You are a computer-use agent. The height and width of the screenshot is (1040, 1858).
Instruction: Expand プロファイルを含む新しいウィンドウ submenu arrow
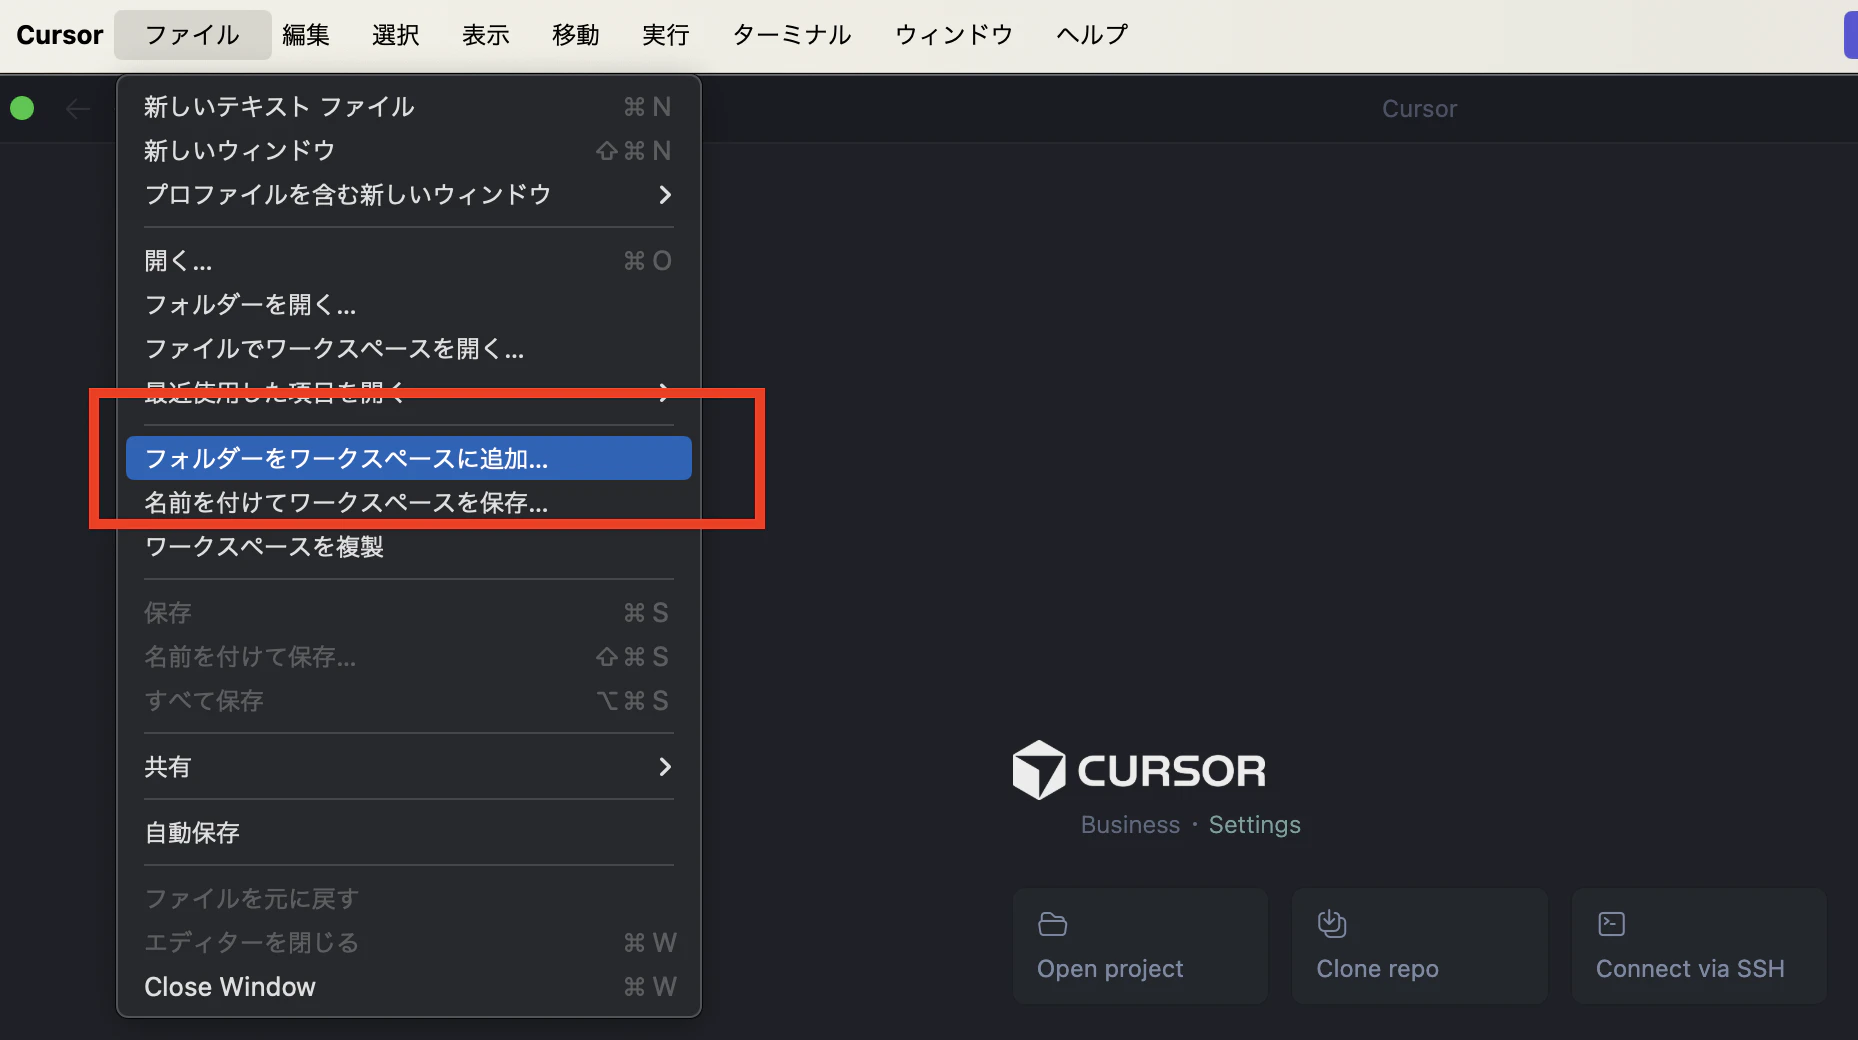(665, 195)
